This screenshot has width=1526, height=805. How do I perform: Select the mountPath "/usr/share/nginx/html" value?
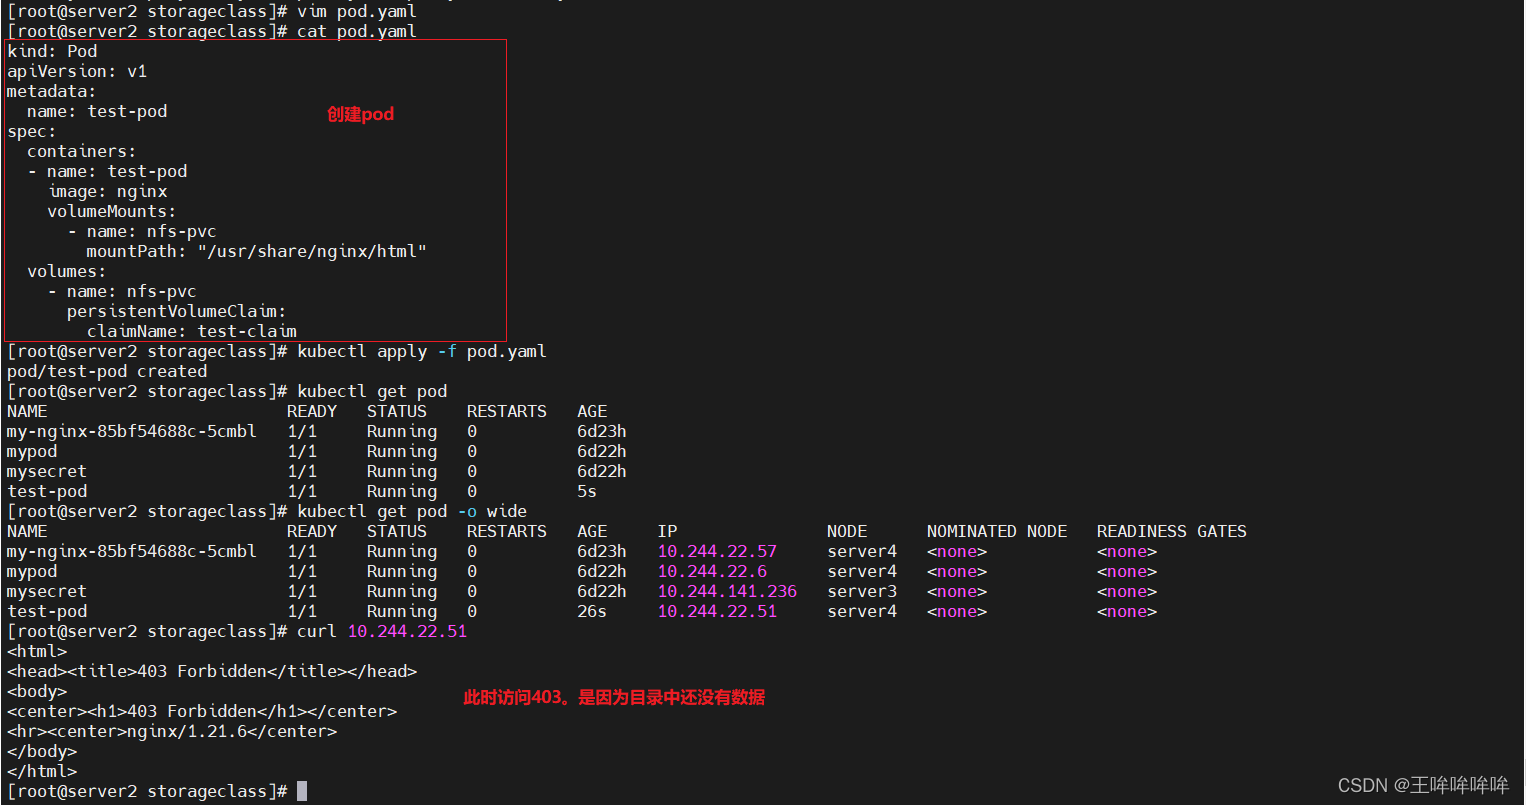tap(312, 251)
